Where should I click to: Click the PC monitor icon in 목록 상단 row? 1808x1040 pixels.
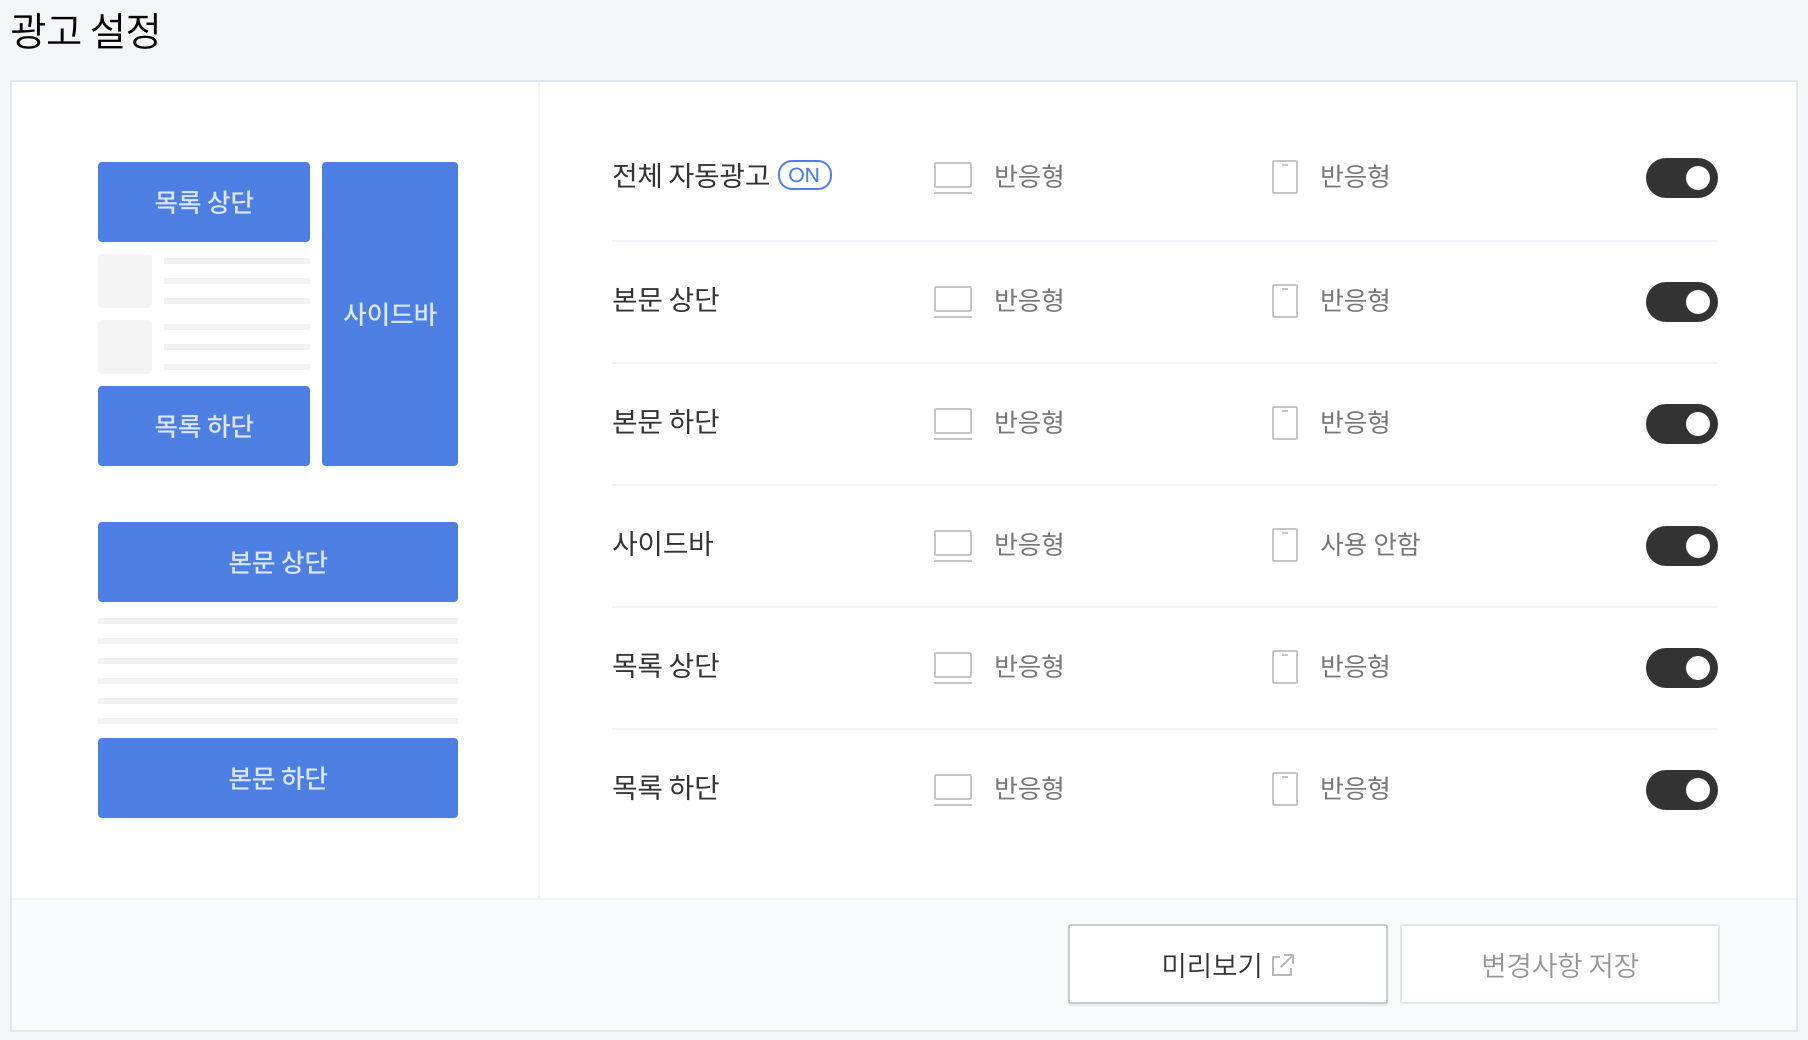coord(953,667)
